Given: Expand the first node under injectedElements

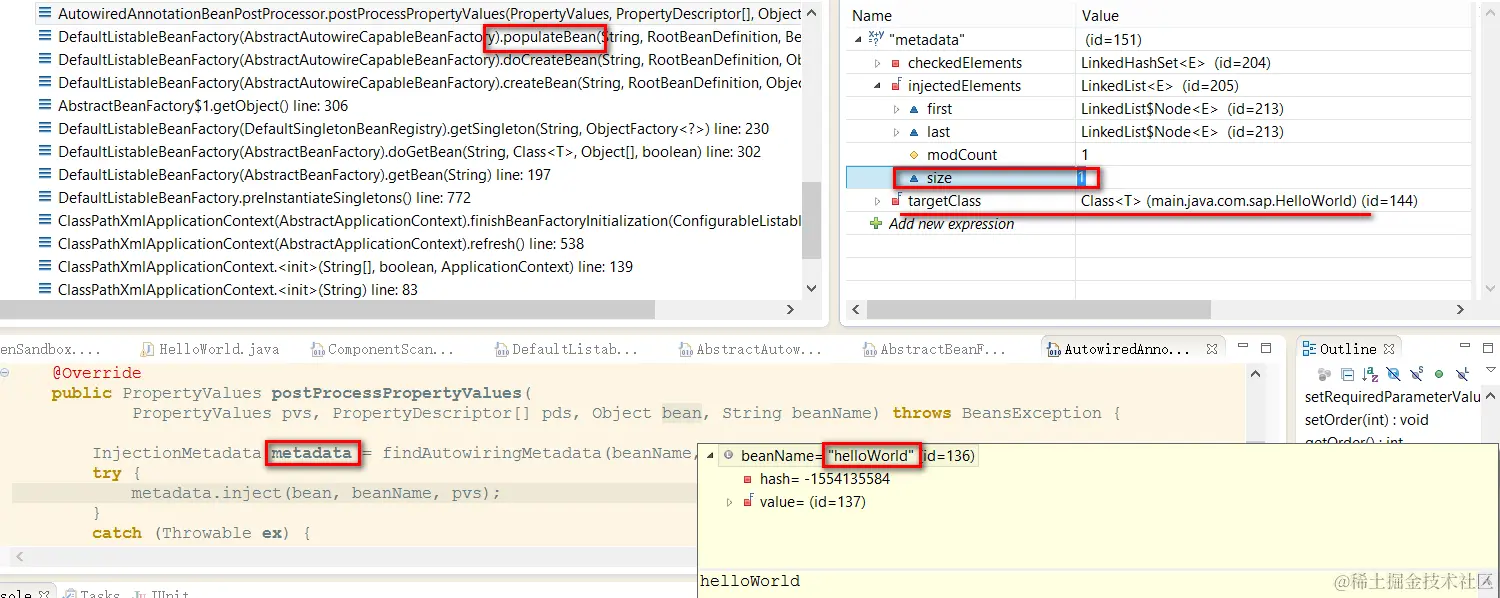Looking at the screenshot, I should pyautogui.click(x=896, y=108).
